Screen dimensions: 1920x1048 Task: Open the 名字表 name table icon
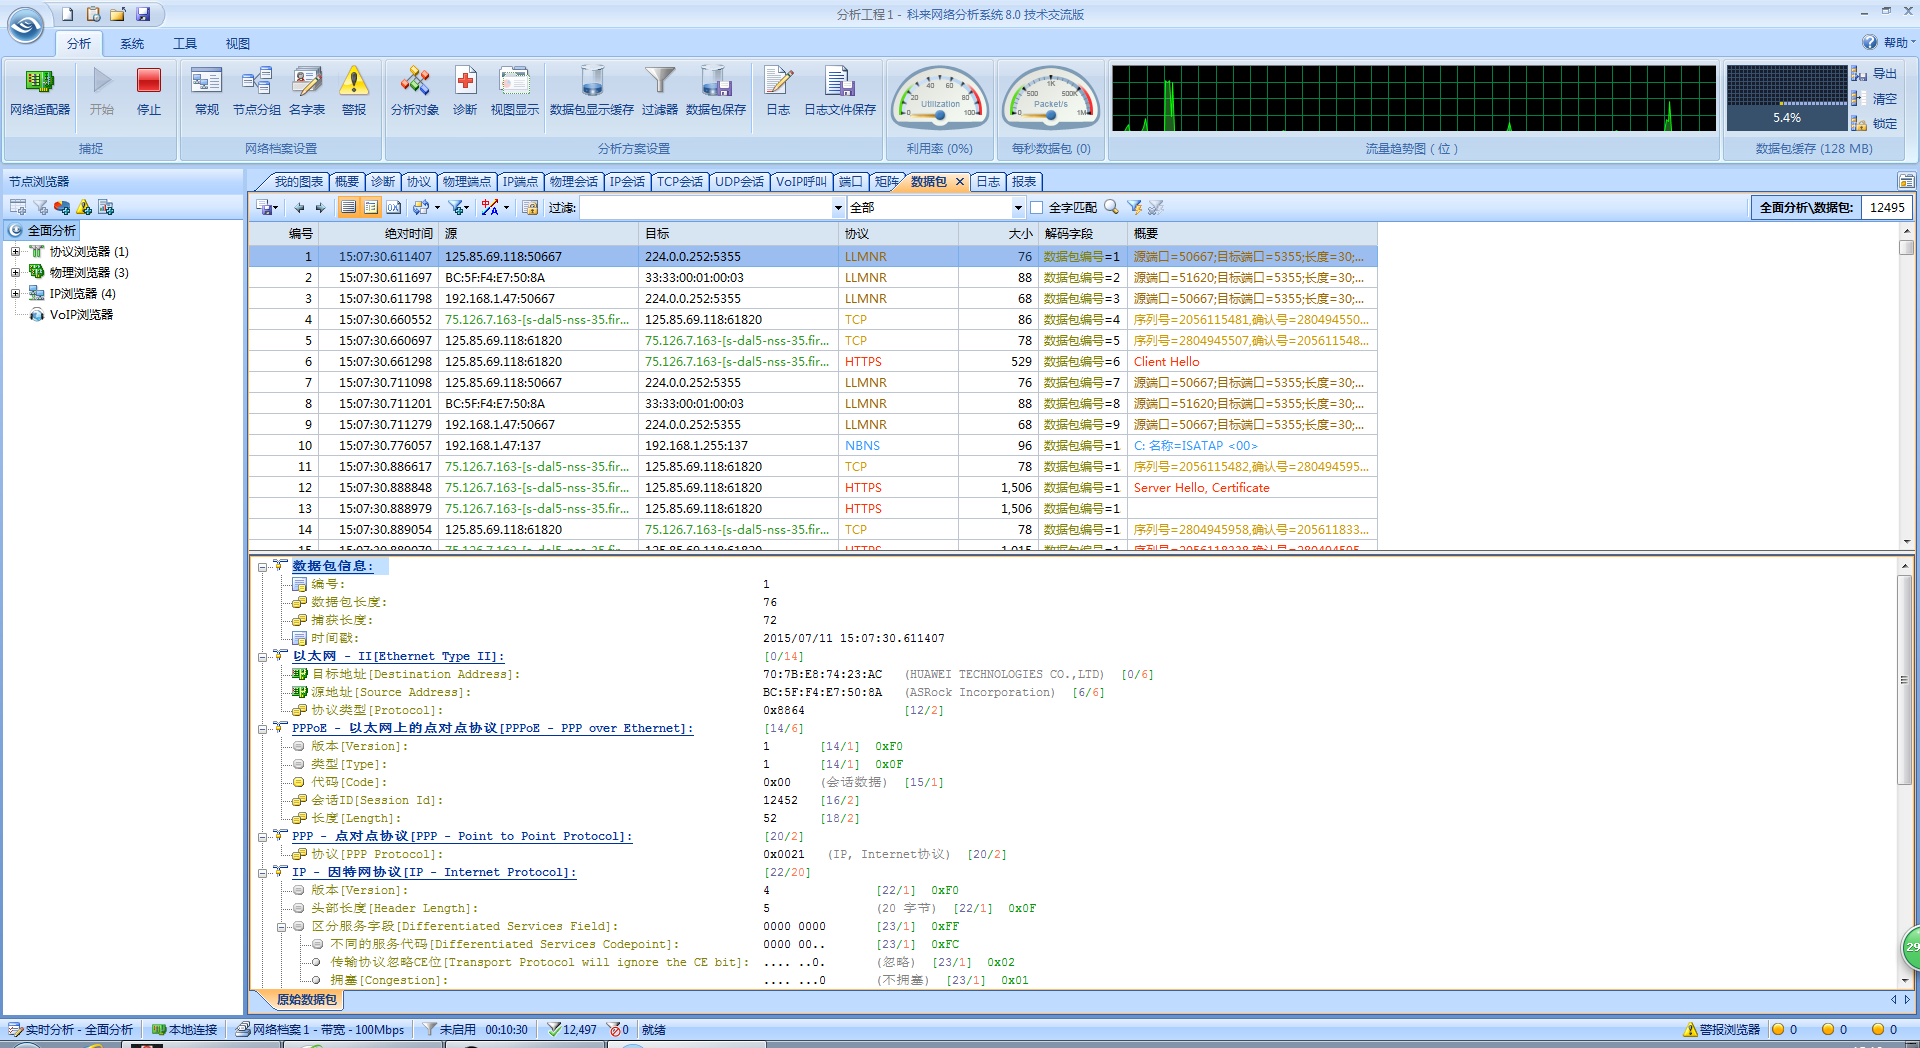307,81
